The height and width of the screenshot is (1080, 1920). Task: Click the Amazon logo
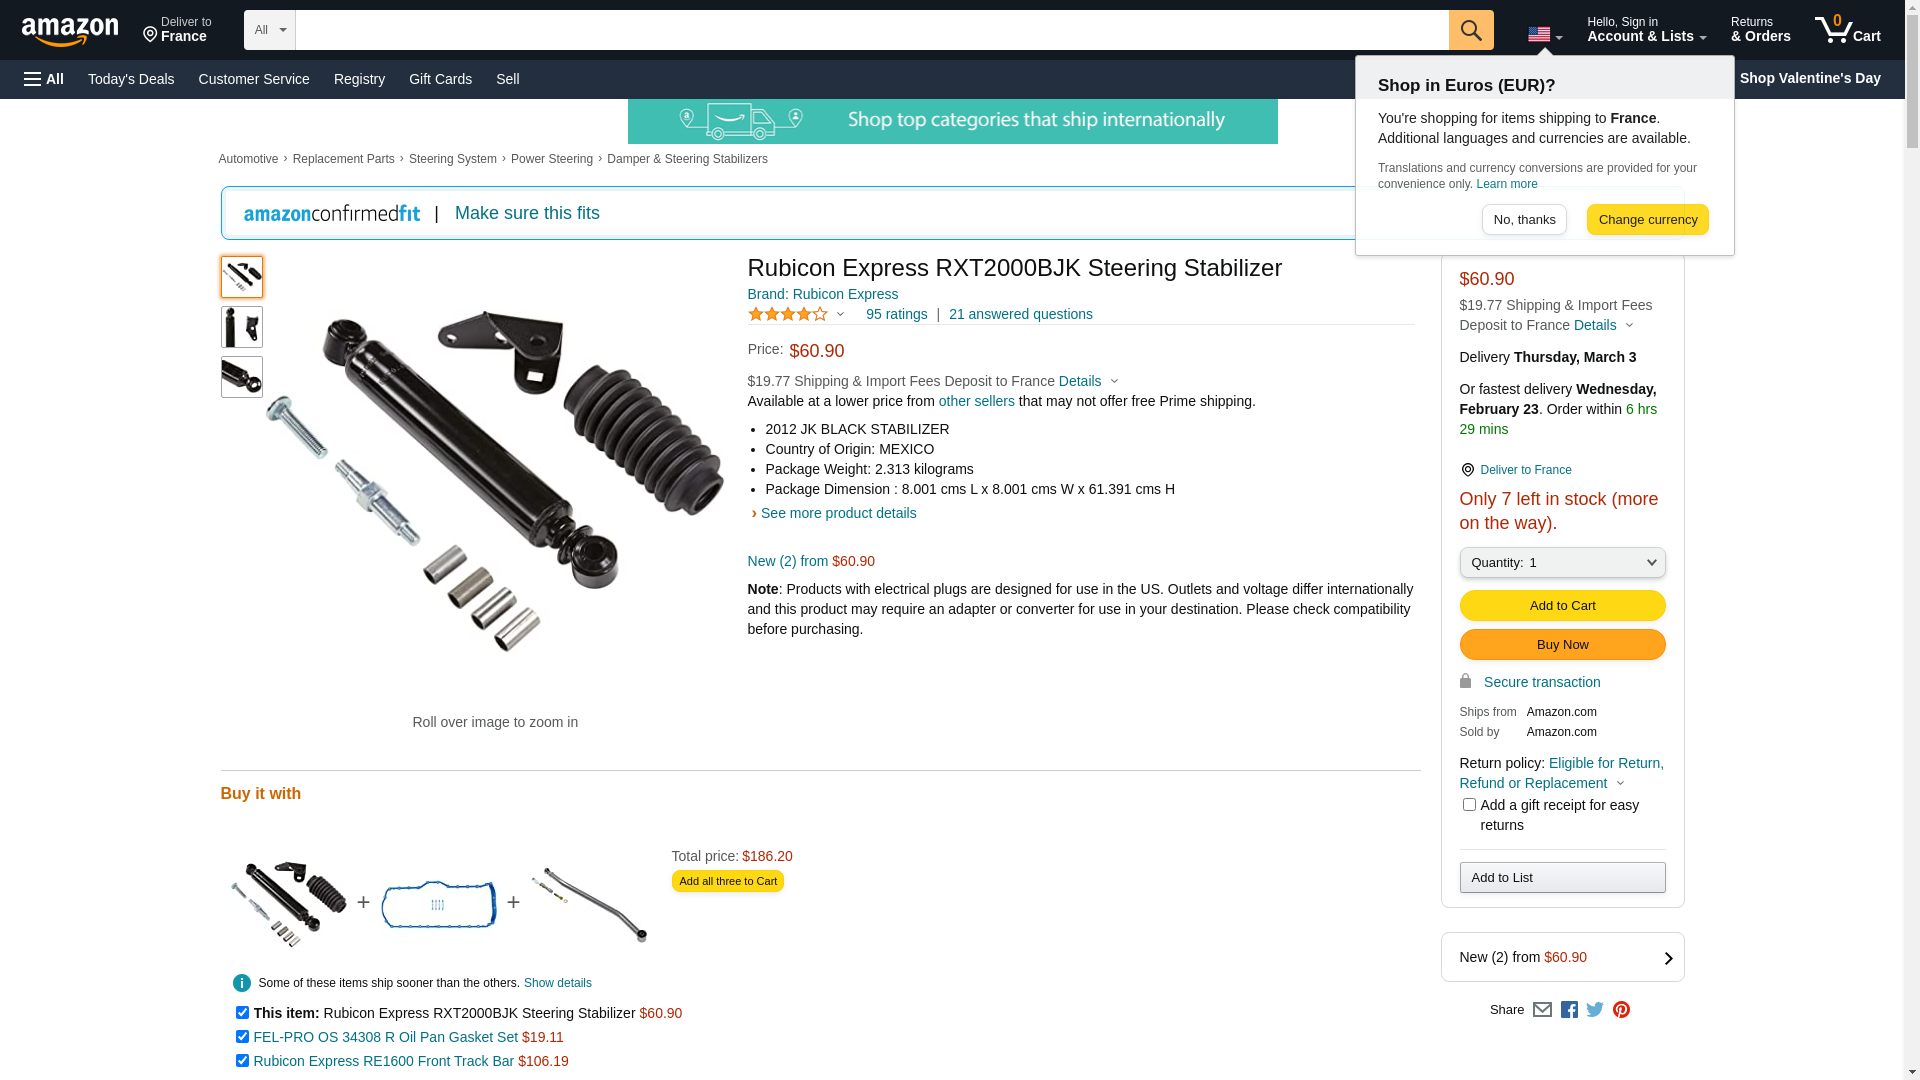[70, 31]
